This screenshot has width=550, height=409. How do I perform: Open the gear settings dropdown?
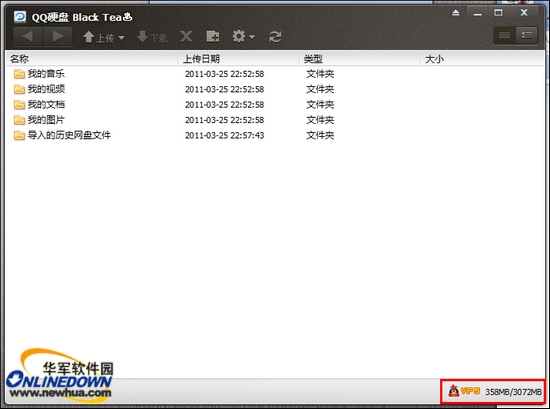tap(243, 36)
